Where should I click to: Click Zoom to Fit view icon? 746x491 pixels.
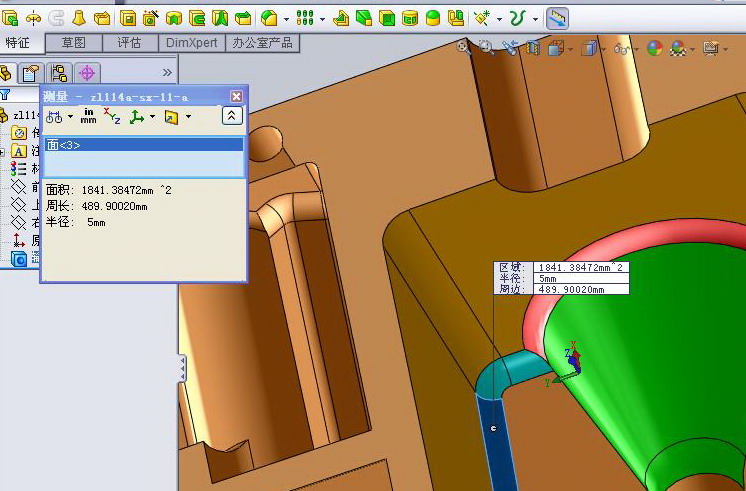463,47
